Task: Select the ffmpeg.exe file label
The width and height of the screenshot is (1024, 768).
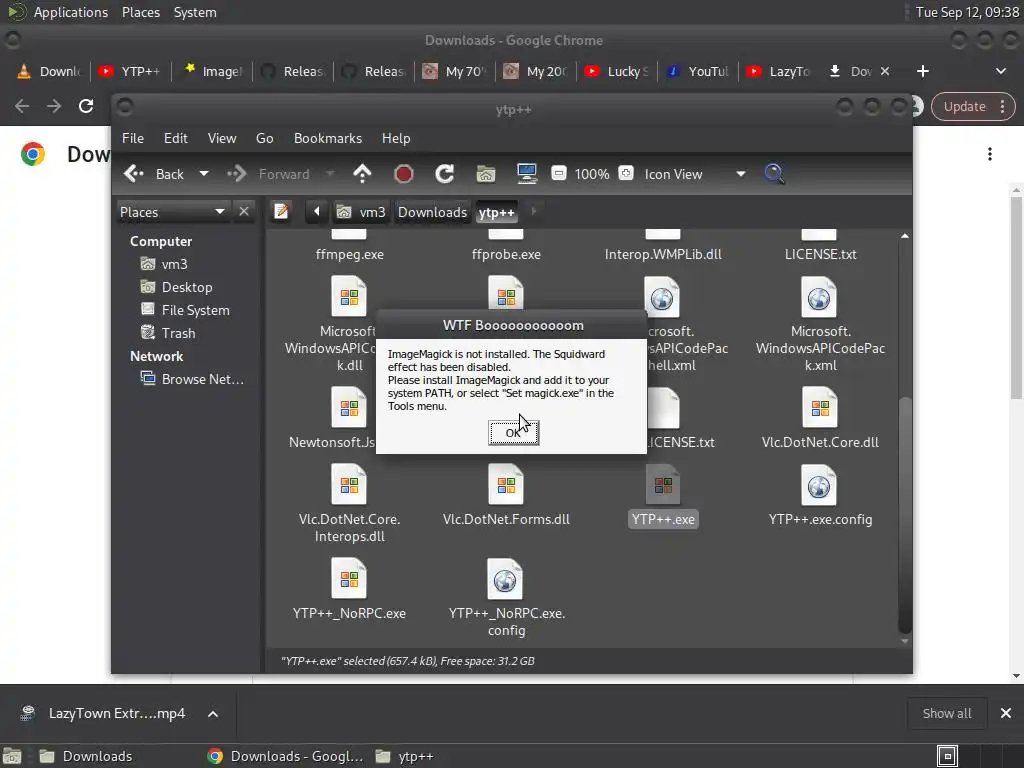Action: tap(349, 254)
